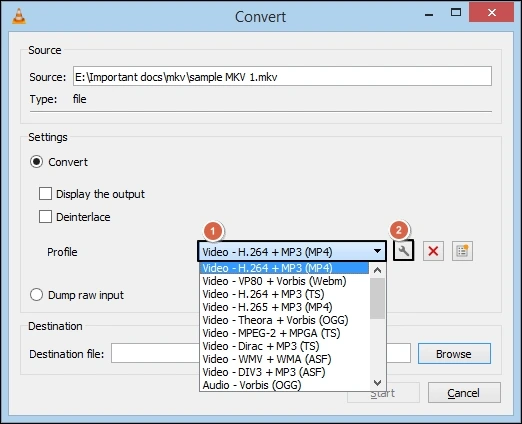Minimize the Convert window
This screenshot has width=522, height=424.
[x=429, y=14]
